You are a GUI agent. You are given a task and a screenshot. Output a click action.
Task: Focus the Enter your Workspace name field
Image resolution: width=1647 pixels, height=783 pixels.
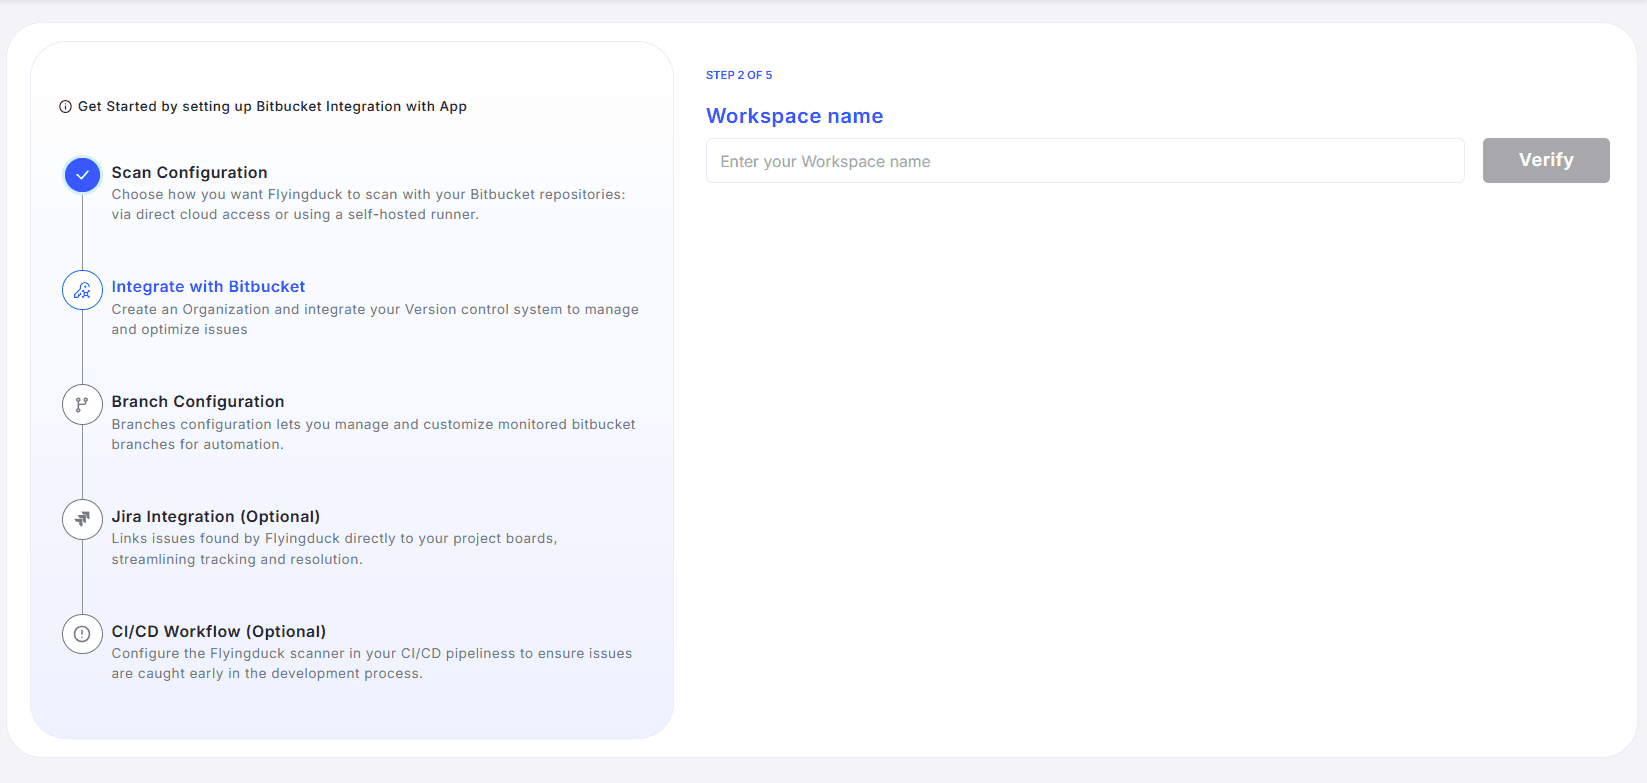click(1085, 161)
